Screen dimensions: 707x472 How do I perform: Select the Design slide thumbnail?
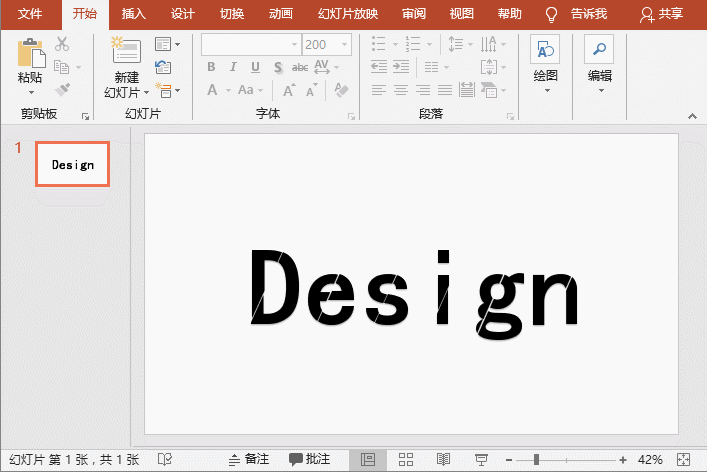72,164
